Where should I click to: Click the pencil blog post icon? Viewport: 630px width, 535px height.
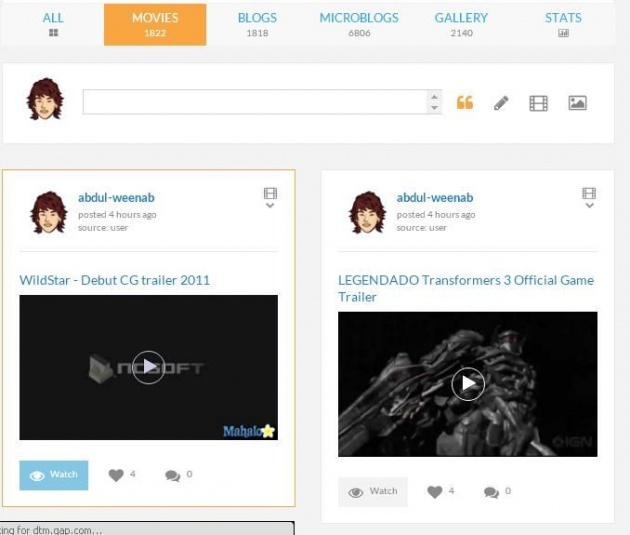[x=501, y=103]
